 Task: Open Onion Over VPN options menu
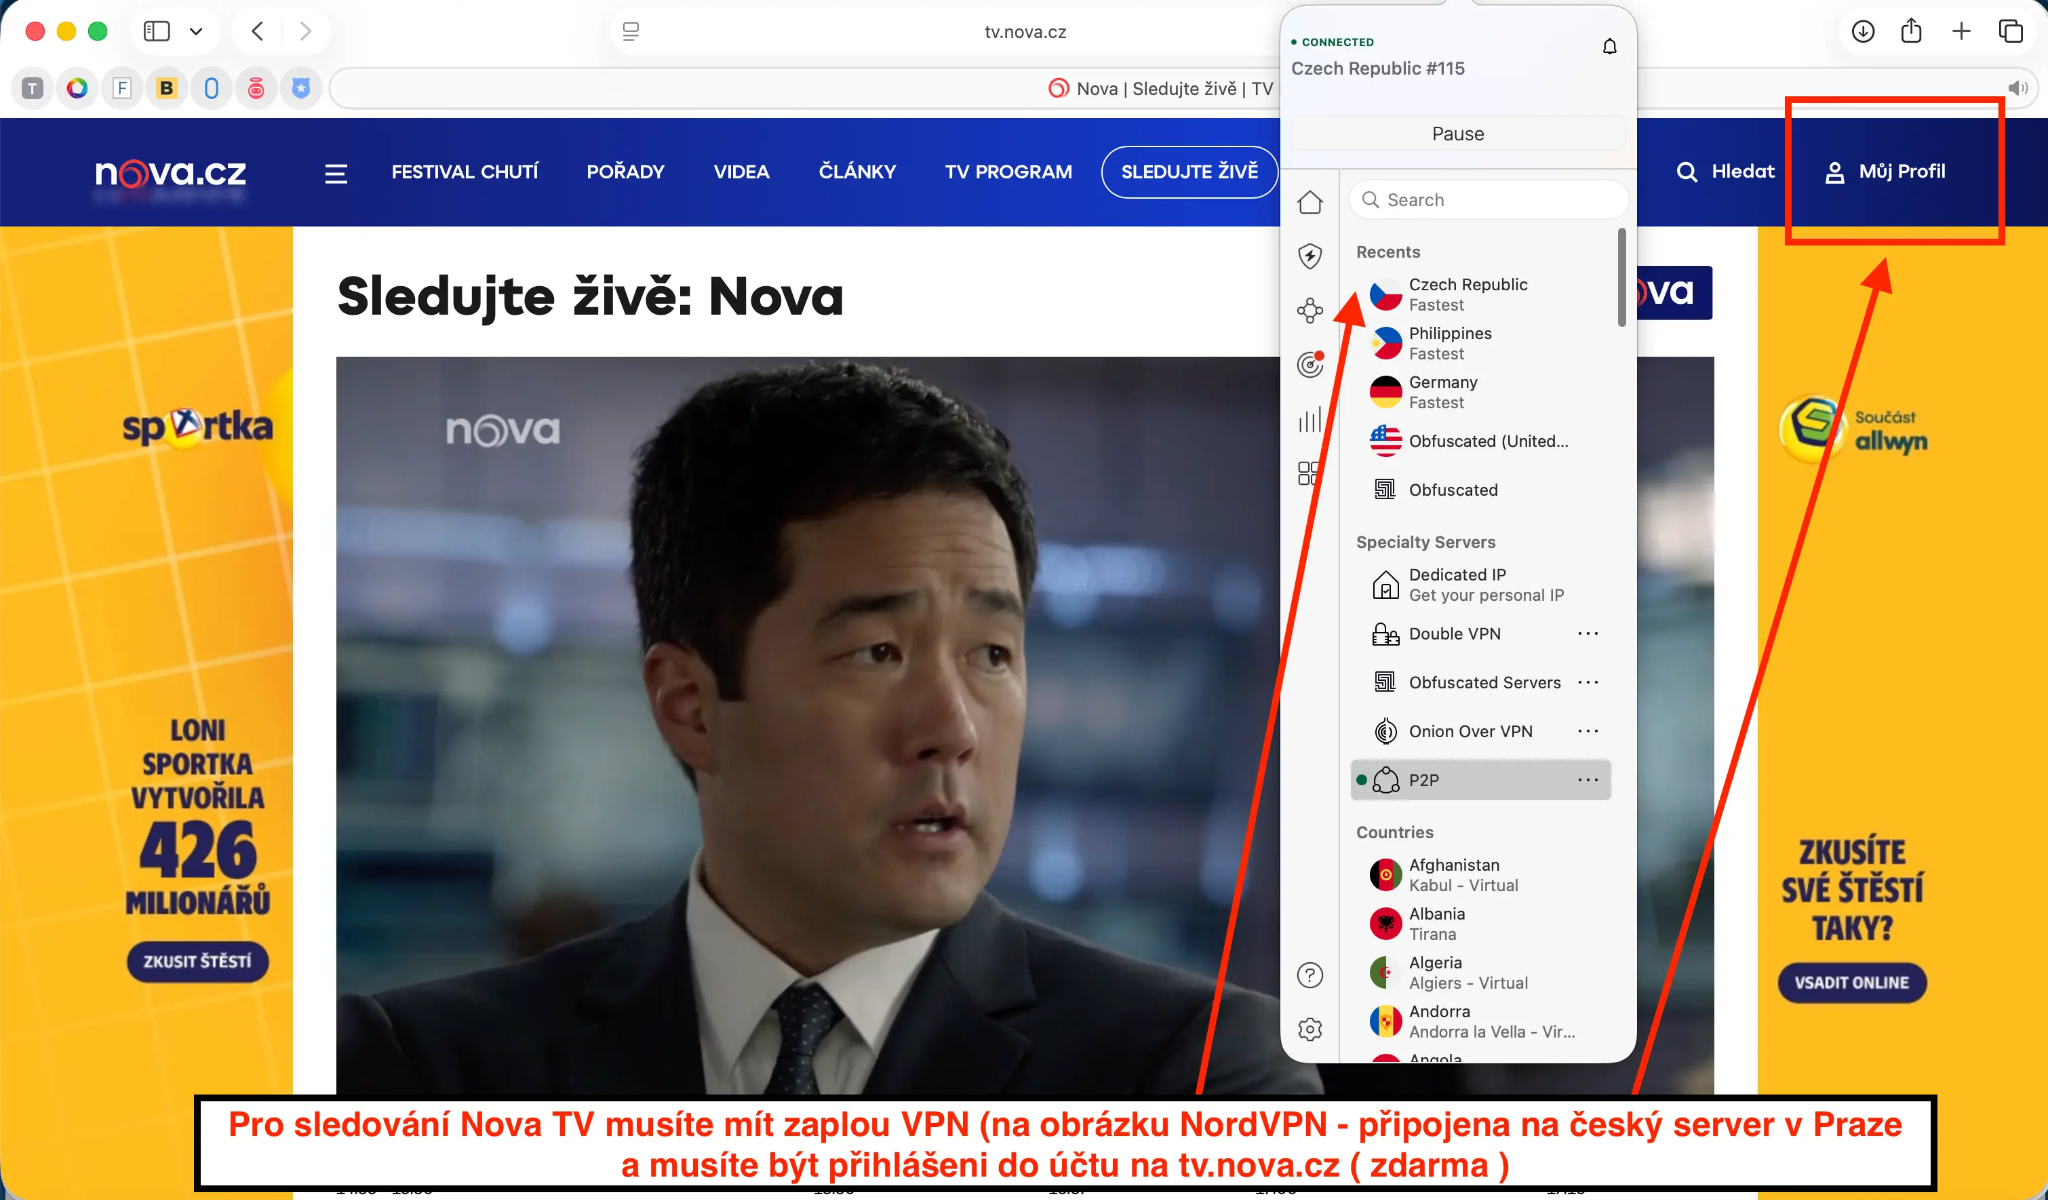(x=1589, y=731)
